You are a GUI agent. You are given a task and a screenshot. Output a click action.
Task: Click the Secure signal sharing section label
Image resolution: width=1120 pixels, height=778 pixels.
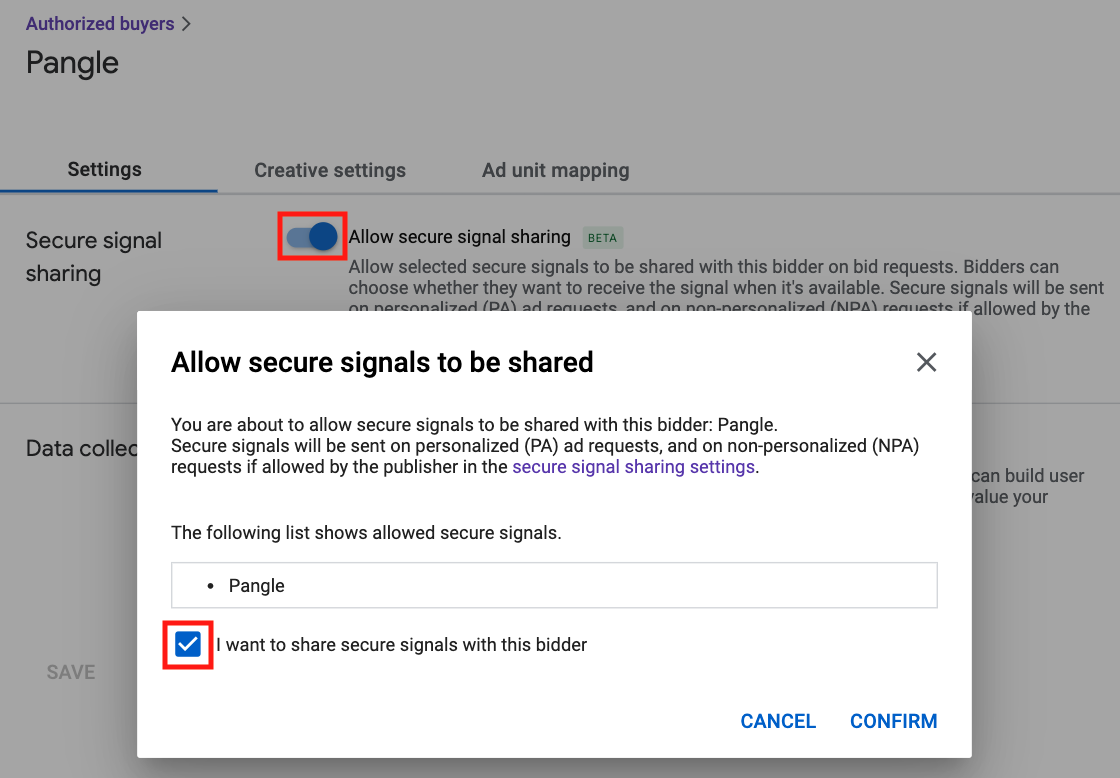(94, 256)
